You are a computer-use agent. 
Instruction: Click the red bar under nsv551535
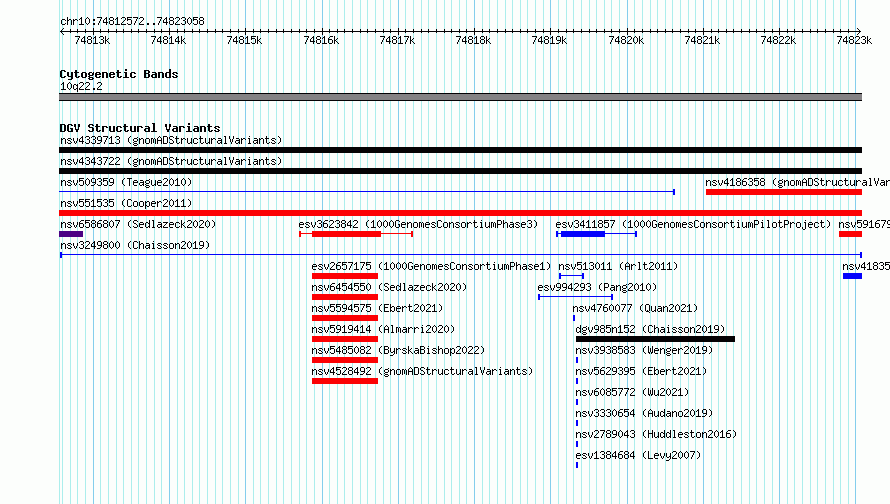[460, 213]
